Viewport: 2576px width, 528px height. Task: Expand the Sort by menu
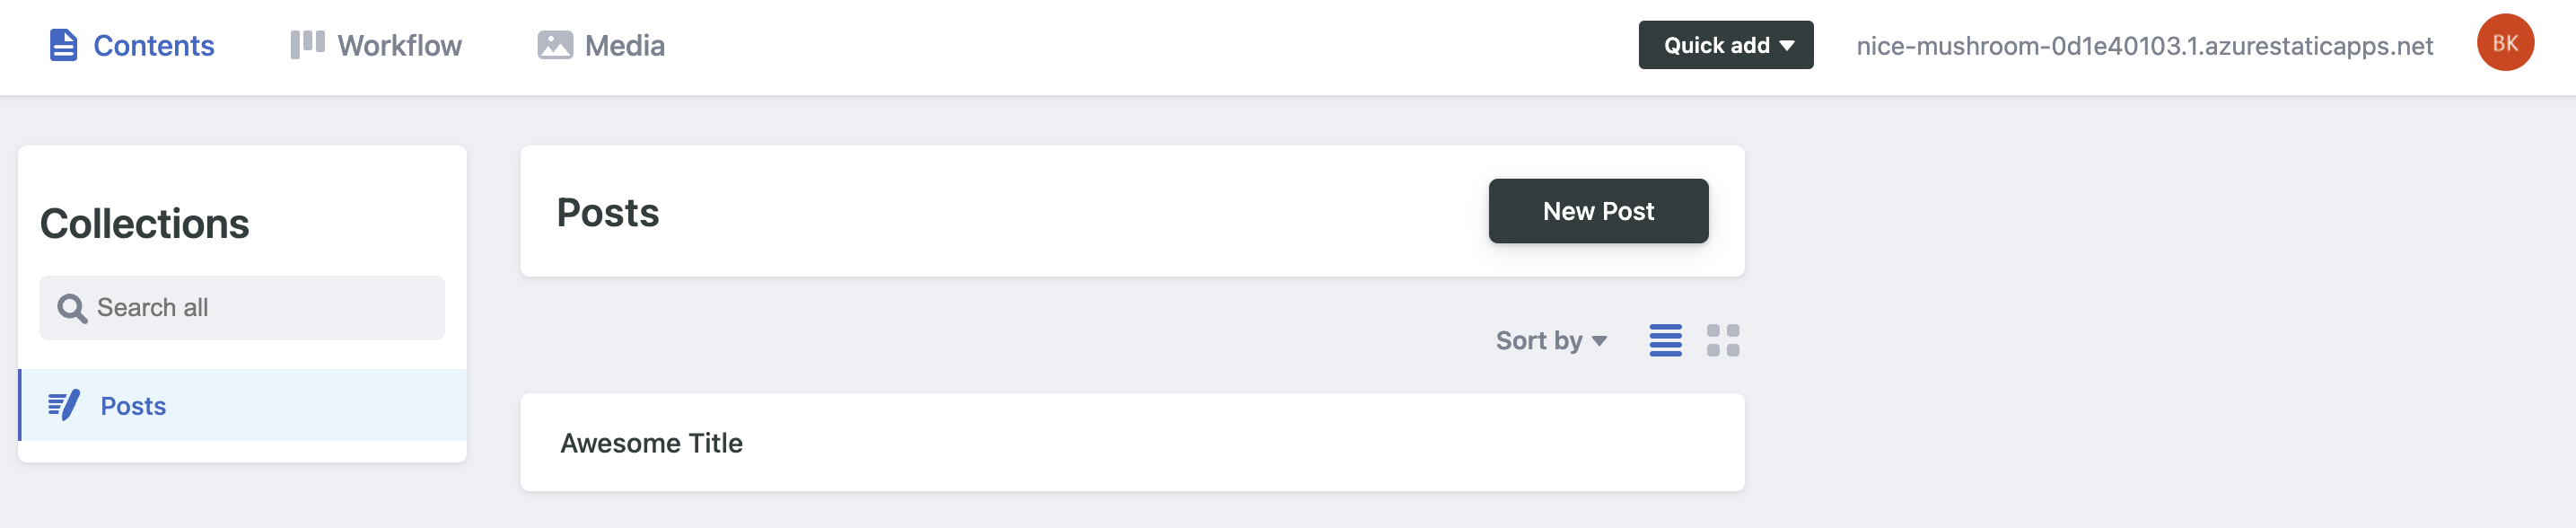[1539, 340]
